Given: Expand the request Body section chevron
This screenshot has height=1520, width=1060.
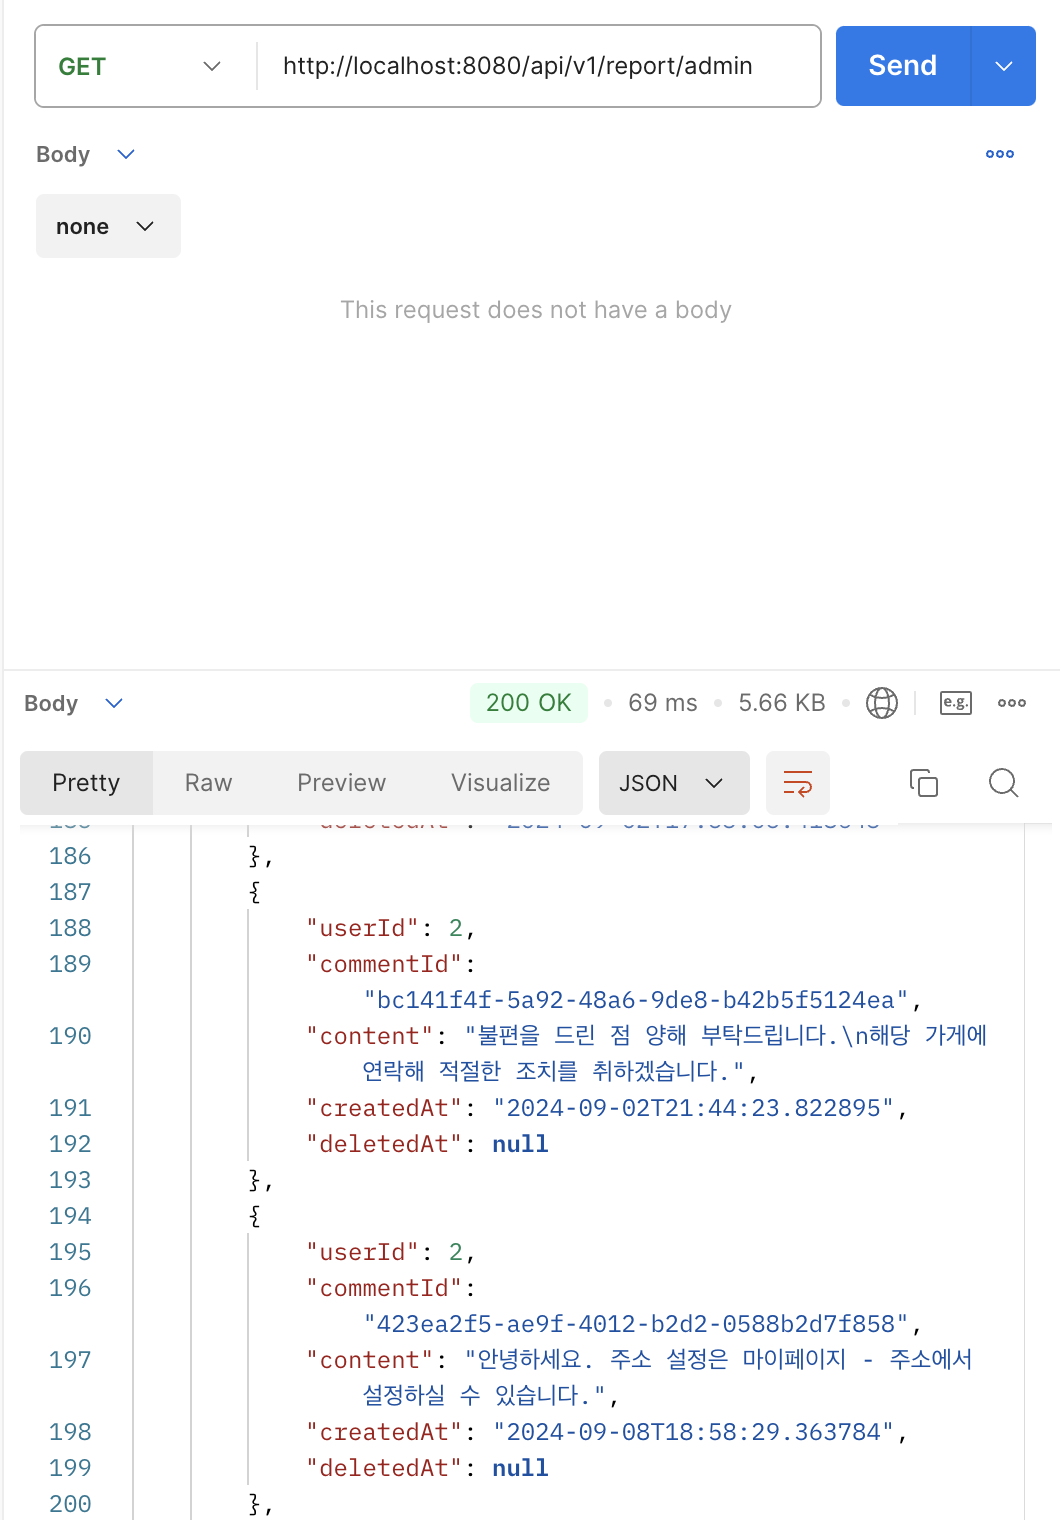Looking at the screenshot, I should click(126, 154).
